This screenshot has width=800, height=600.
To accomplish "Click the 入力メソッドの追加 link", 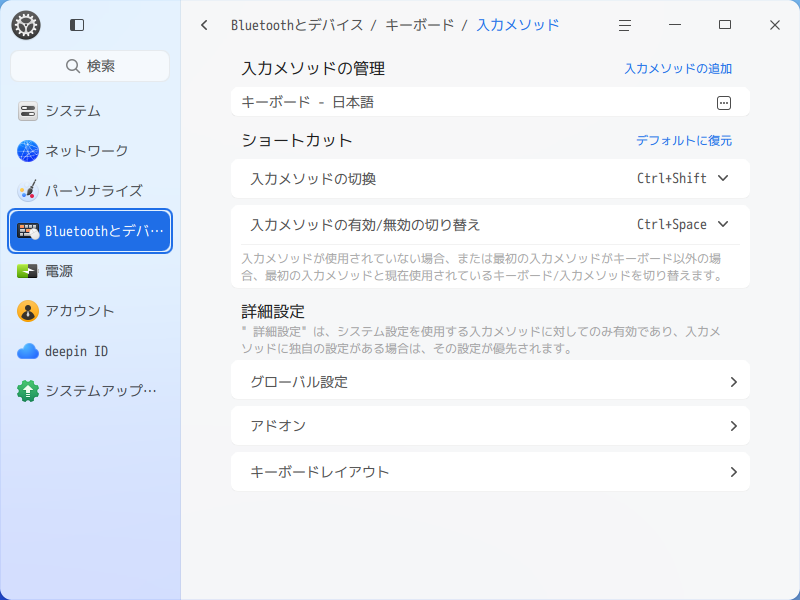I will coord(678,68).
